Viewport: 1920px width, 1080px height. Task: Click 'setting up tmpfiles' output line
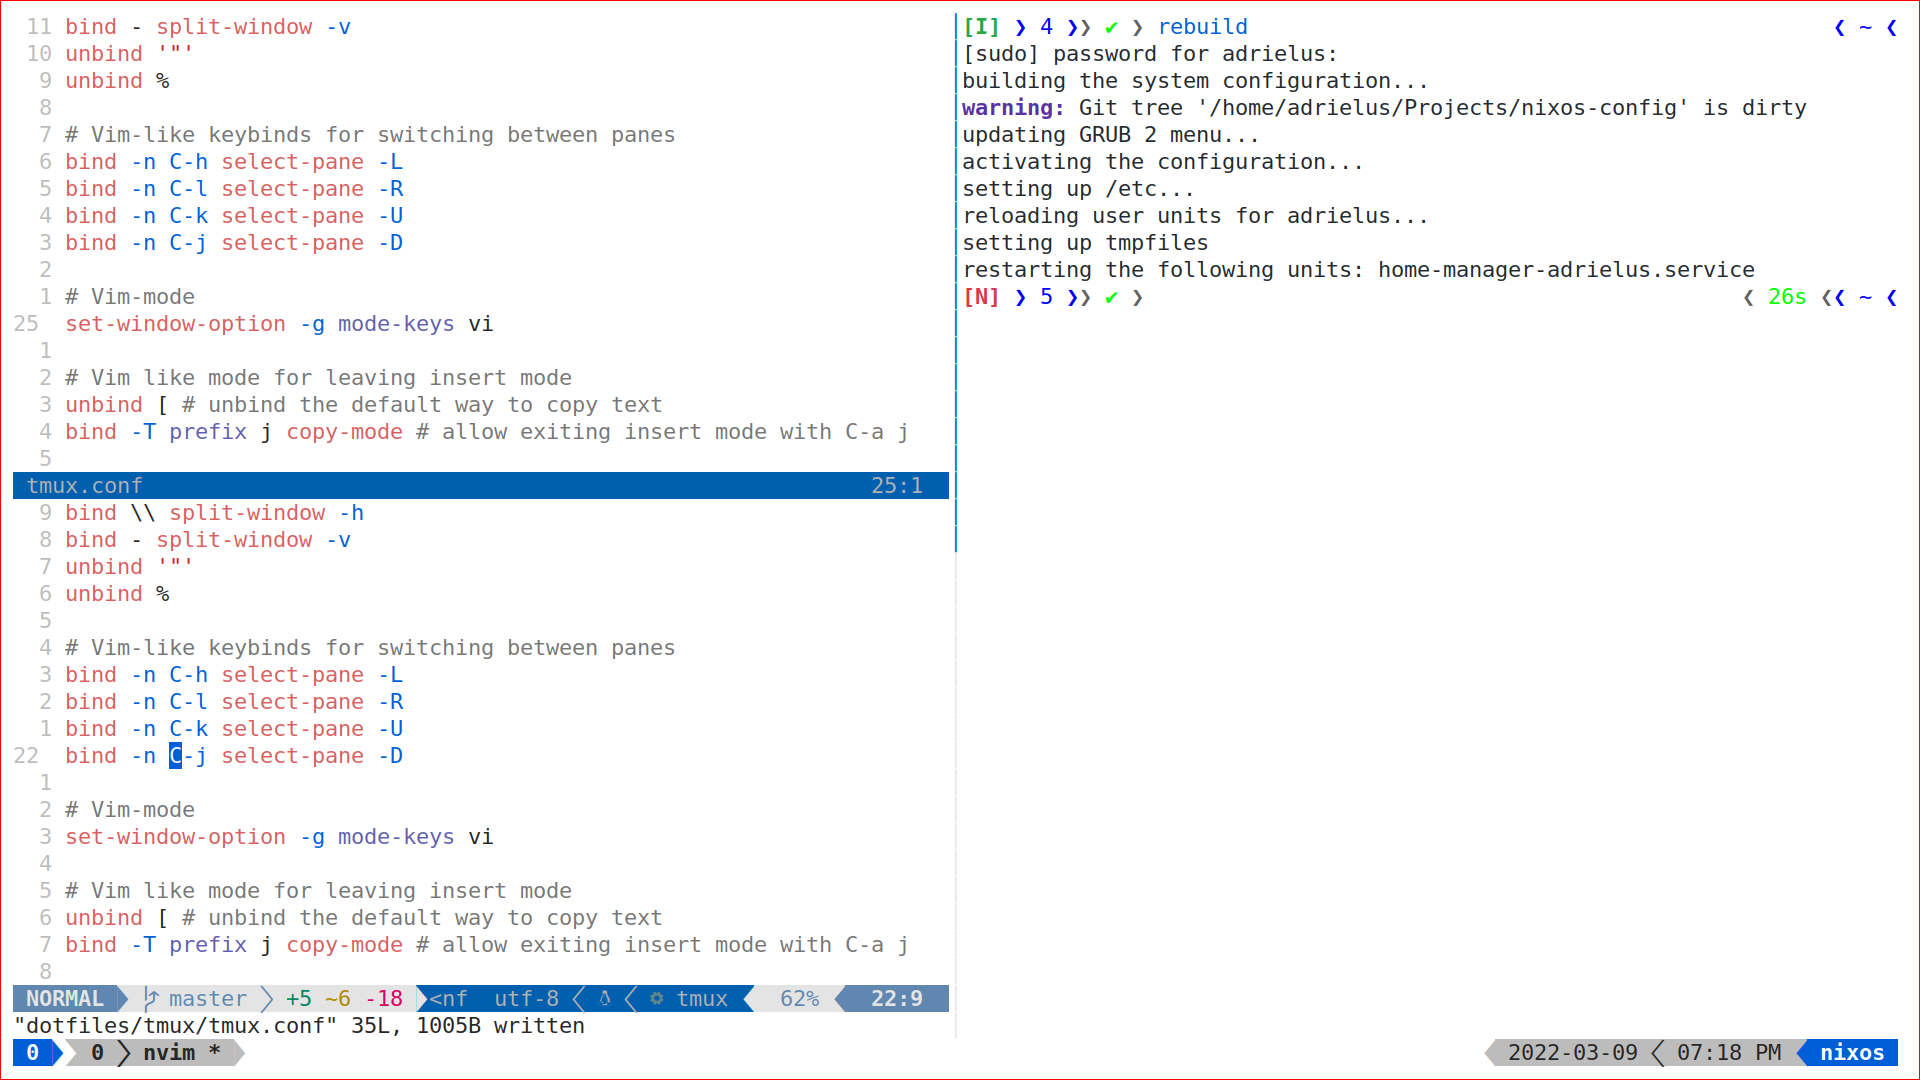coord(1085,243)
